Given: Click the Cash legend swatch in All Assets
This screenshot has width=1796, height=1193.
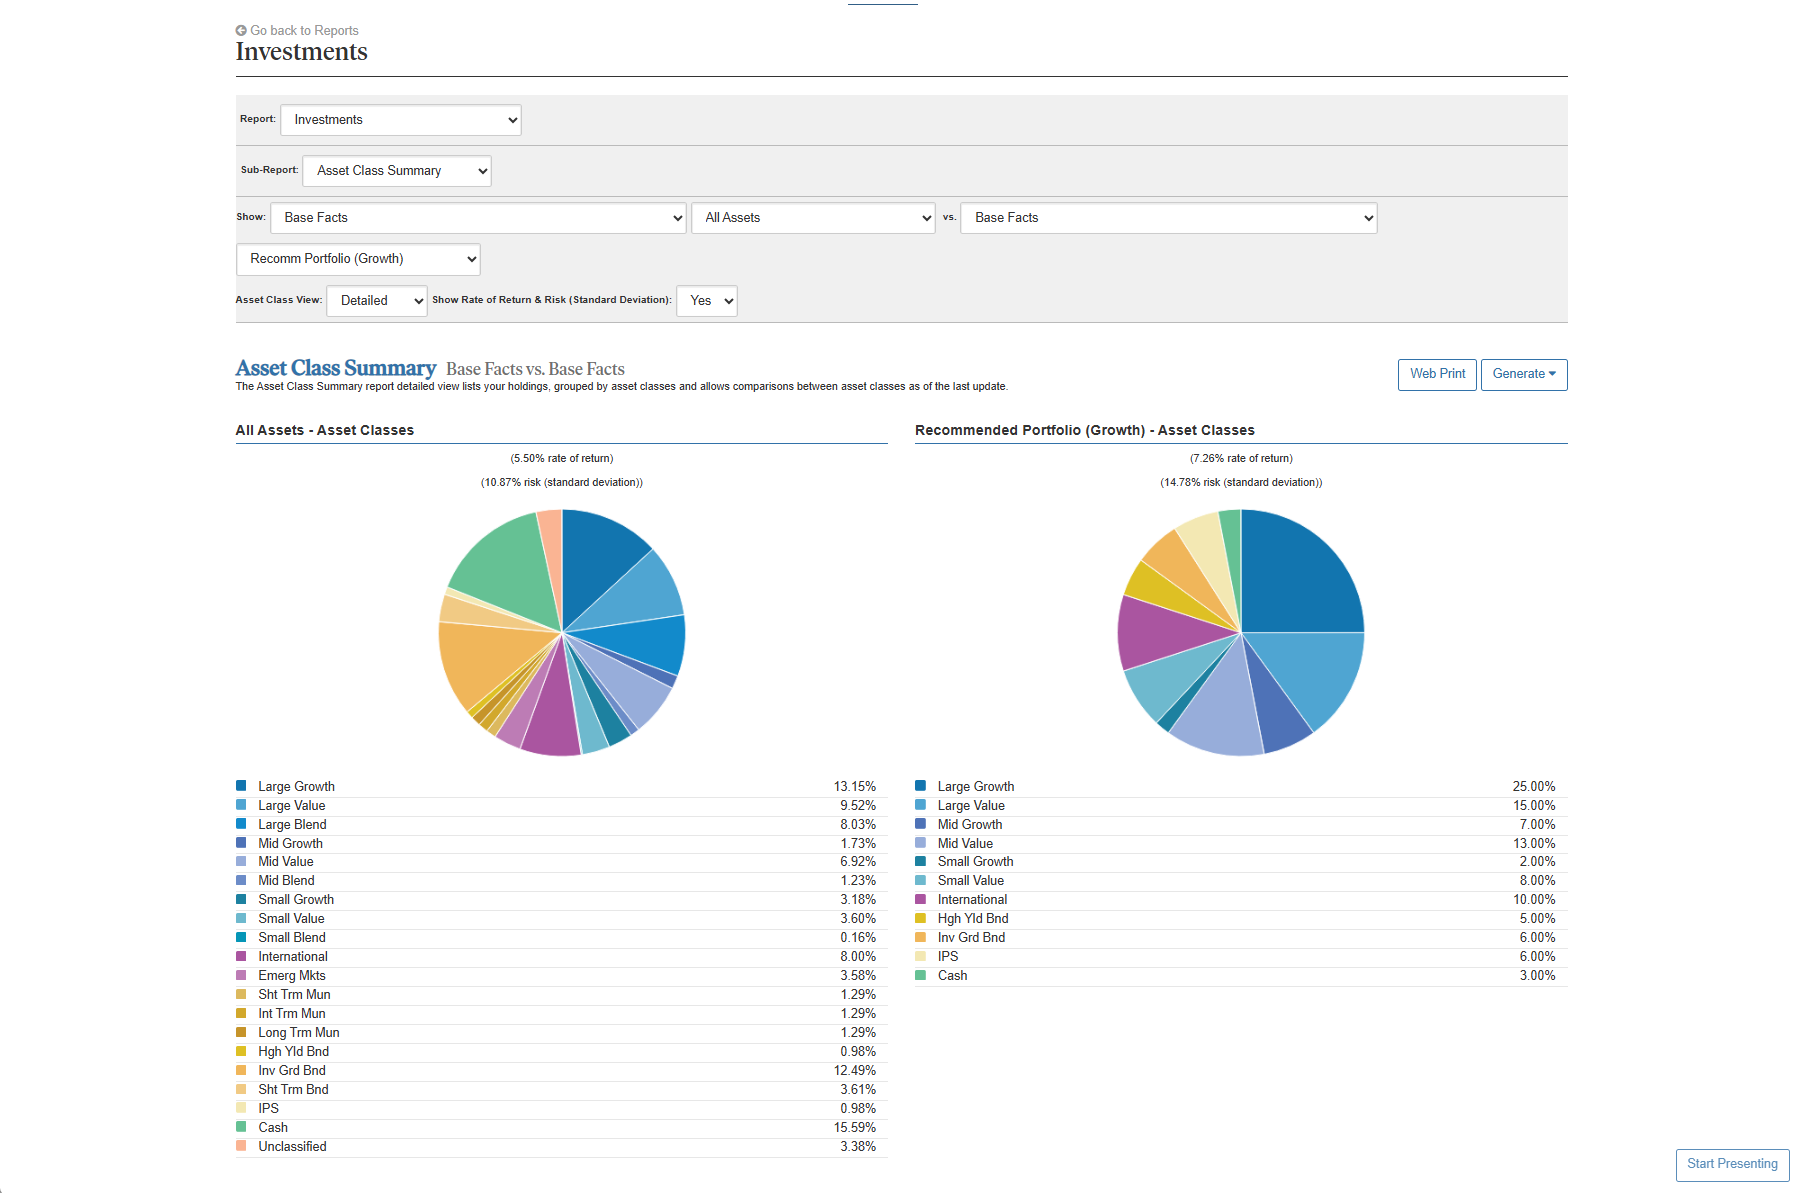Looking at the screenshot, I should pos(241,1127).
